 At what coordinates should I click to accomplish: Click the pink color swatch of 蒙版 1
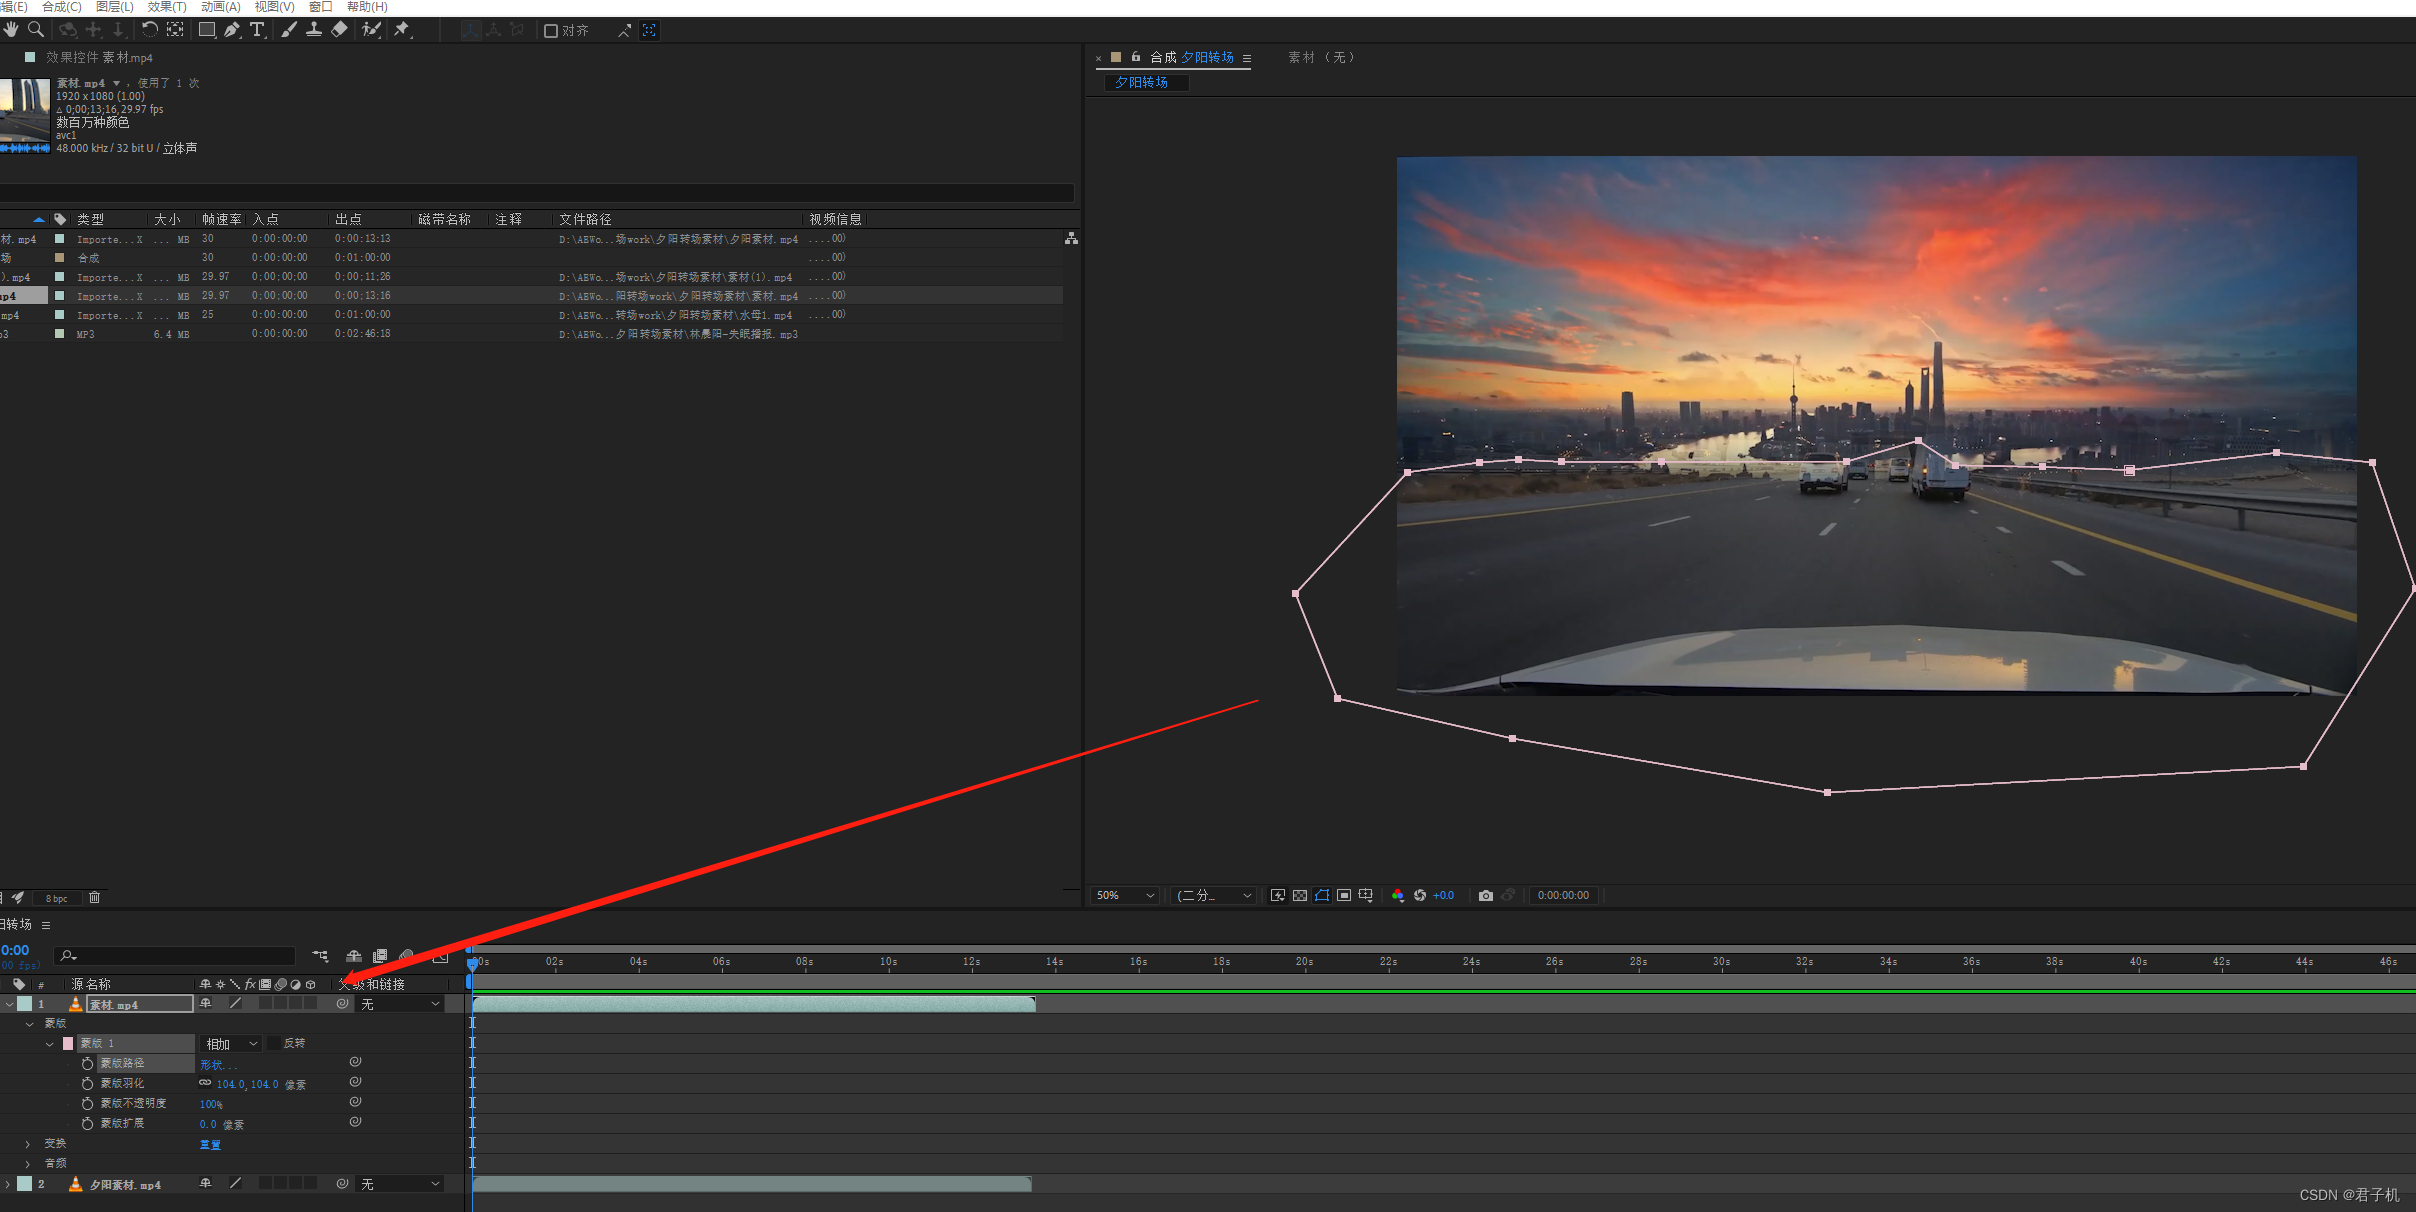[x=68, y=1043]
